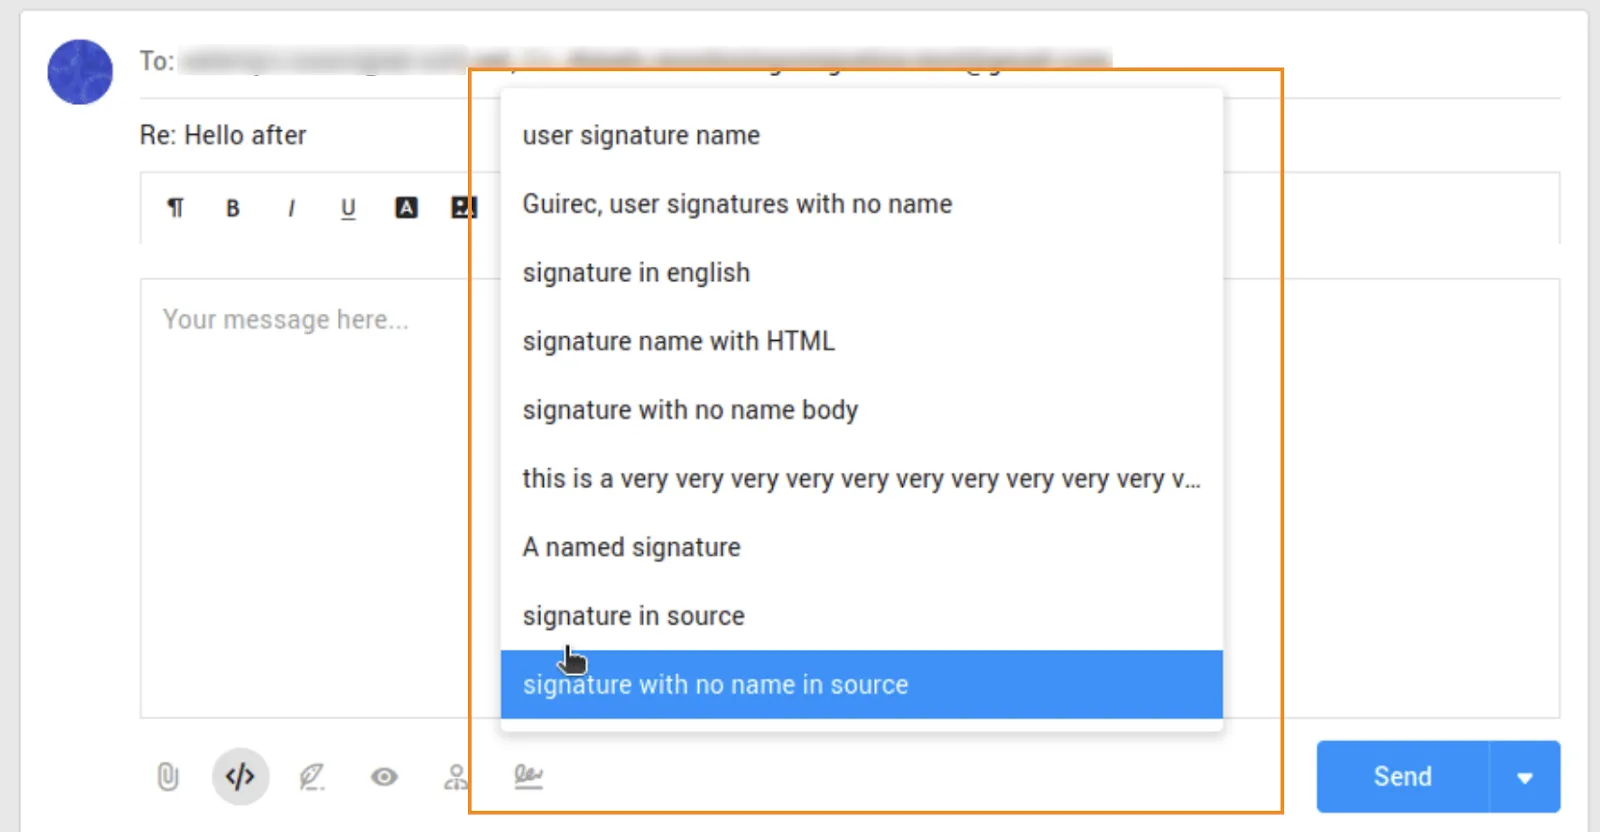Viewport: 1600px width, 832px height.
Task: Toggle the eye preview icon
Action: [384, 776]
